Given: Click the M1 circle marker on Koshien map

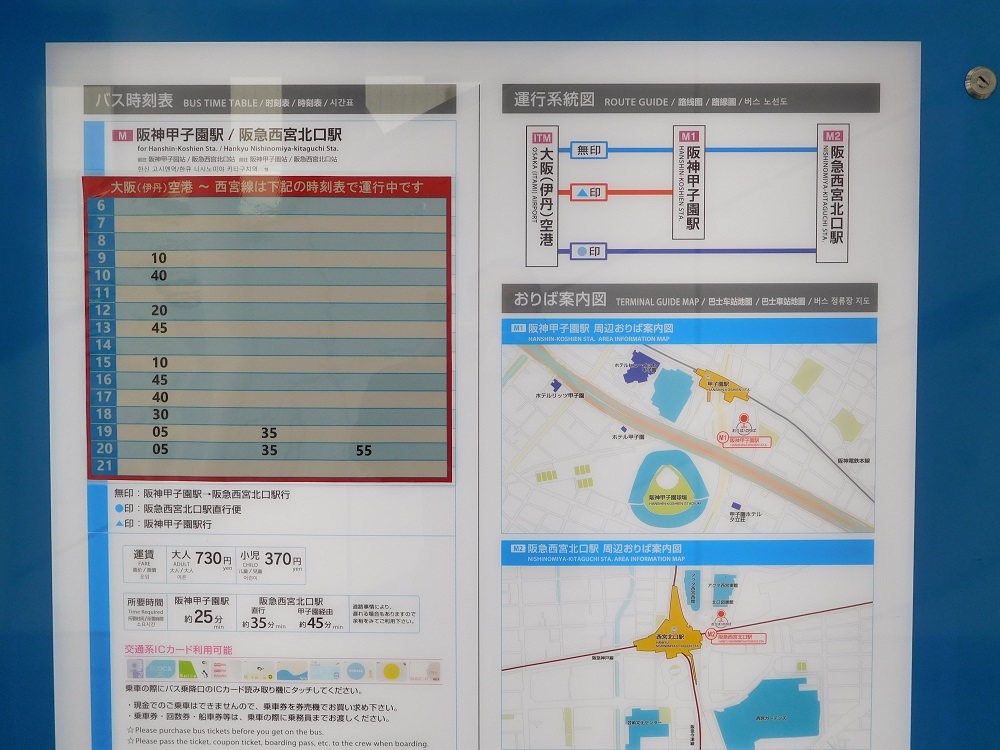Looking at the screenshot, I should (723, 438).
